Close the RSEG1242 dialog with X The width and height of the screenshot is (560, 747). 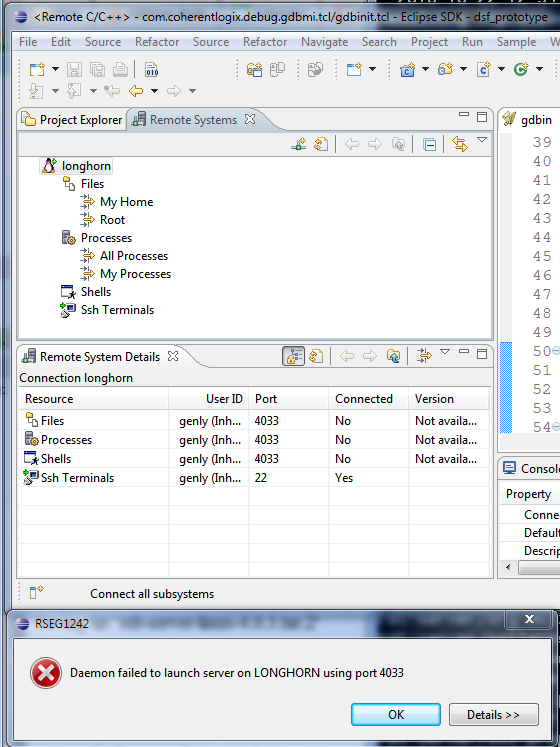(529, 619)
